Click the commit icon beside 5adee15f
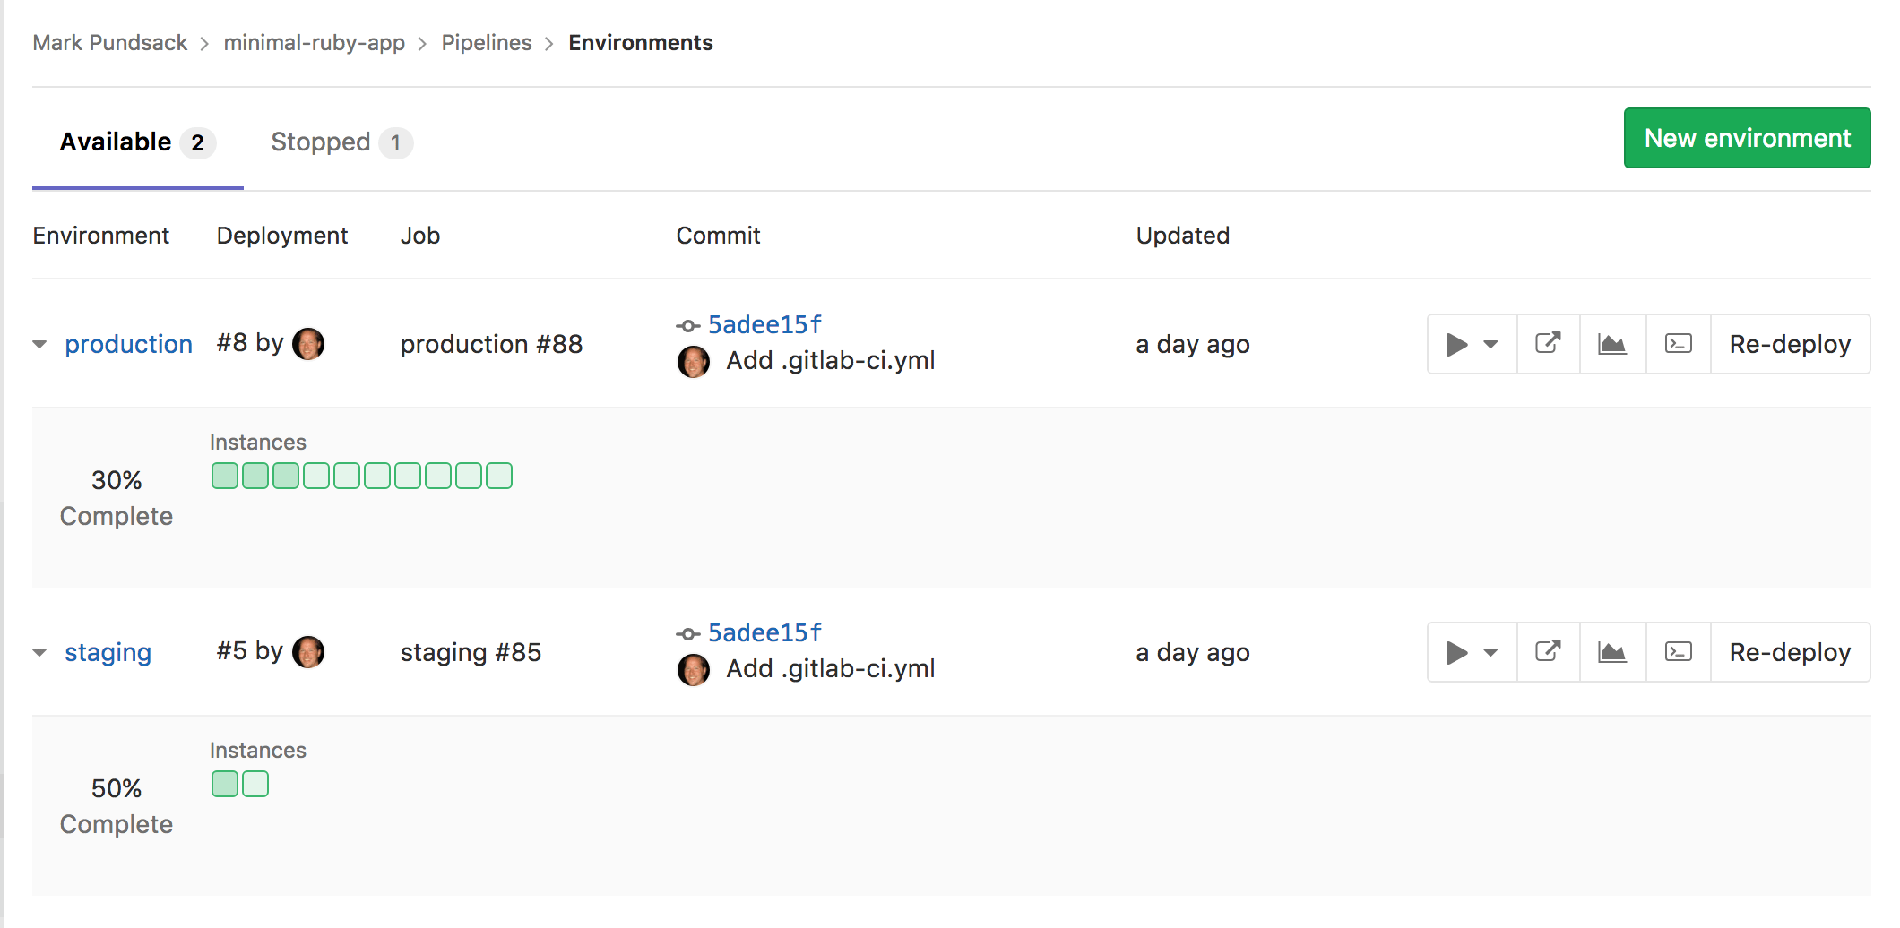 (x=688, y=325)
